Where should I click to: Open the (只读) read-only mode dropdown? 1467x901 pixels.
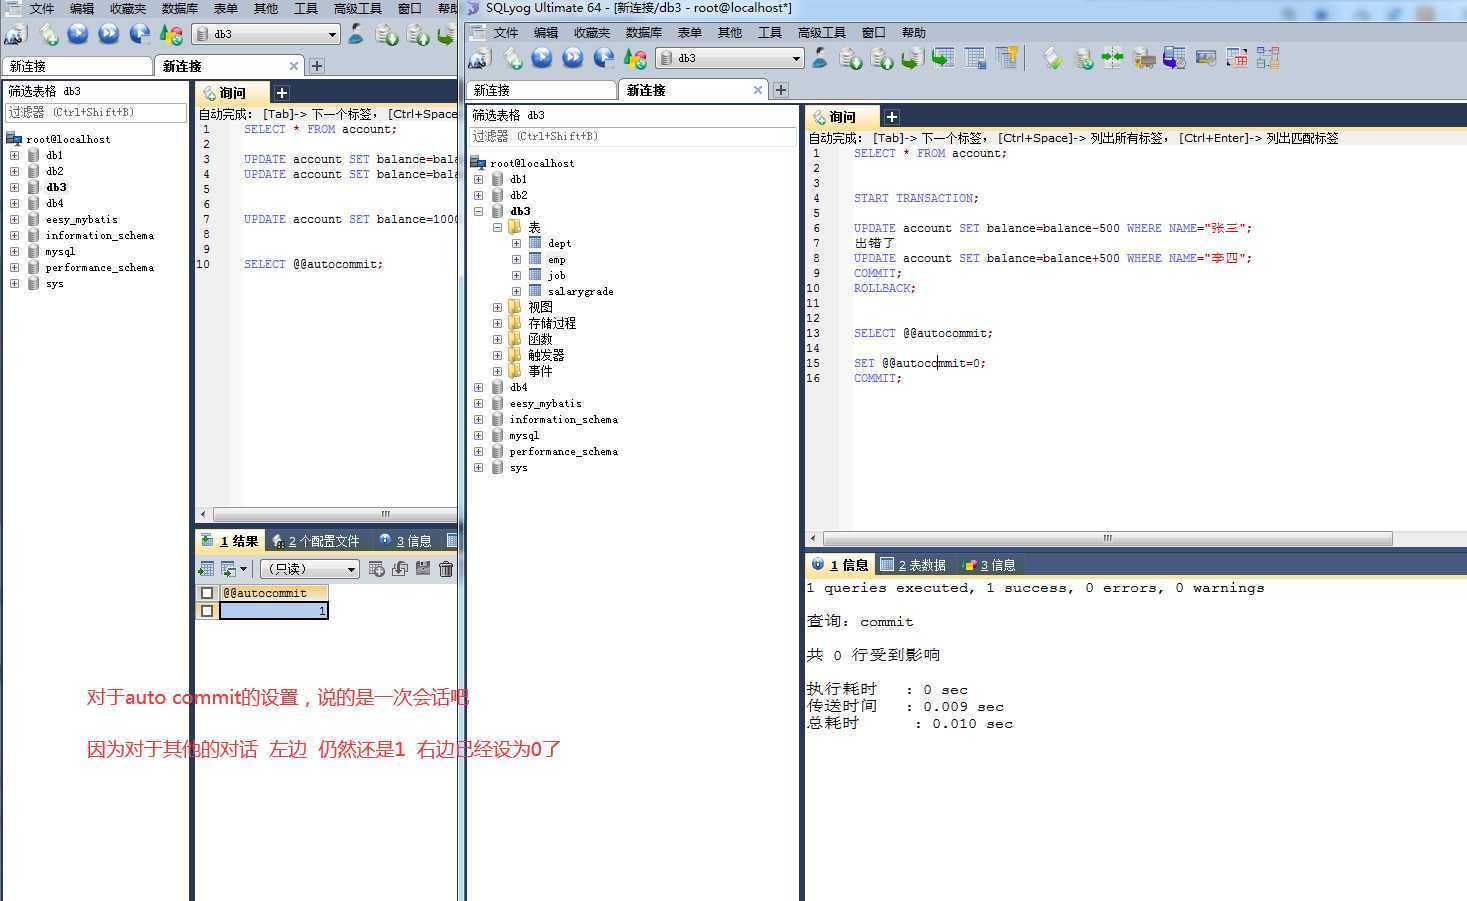tap(310, 569)
